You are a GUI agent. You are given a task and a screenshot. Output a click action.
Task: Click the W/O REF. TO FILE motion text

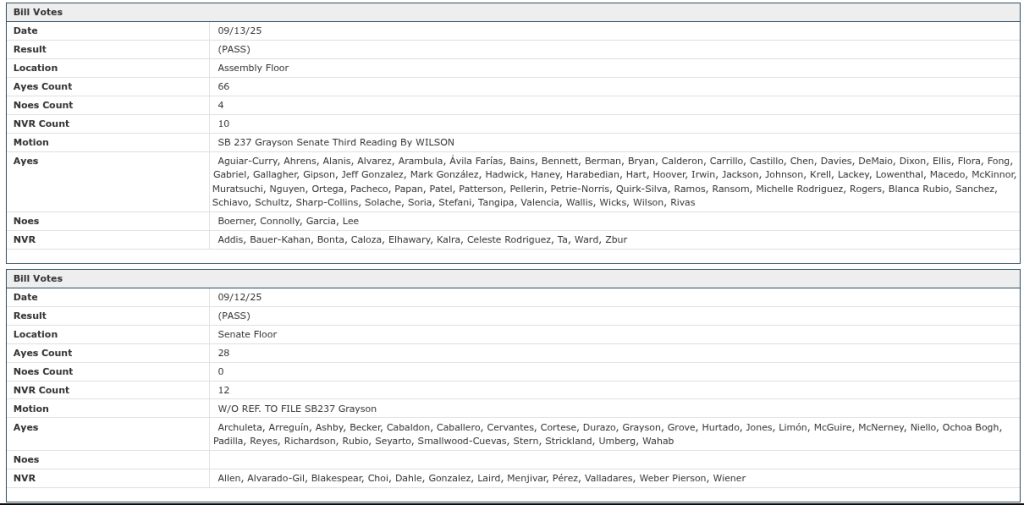coord(297,409)
